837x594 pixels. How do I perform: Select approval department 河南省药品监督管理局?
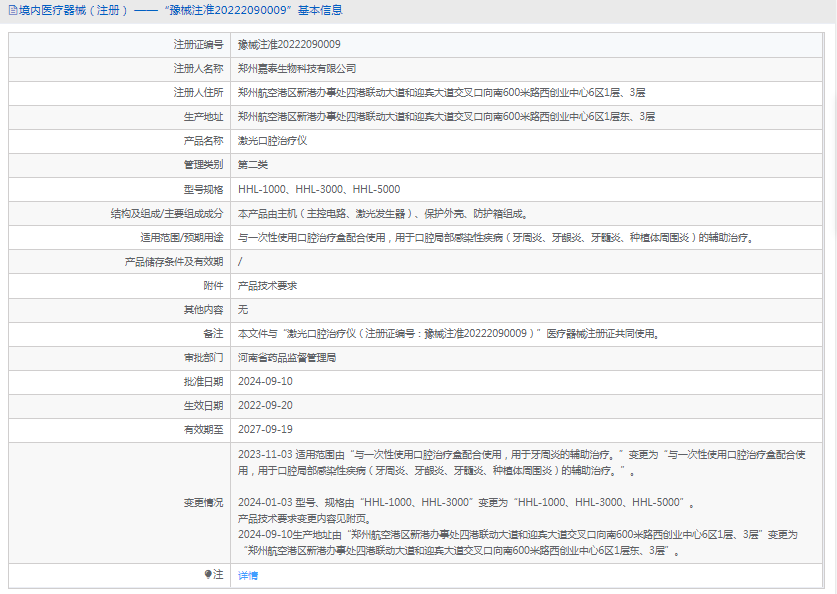click(x=287, y=358)
